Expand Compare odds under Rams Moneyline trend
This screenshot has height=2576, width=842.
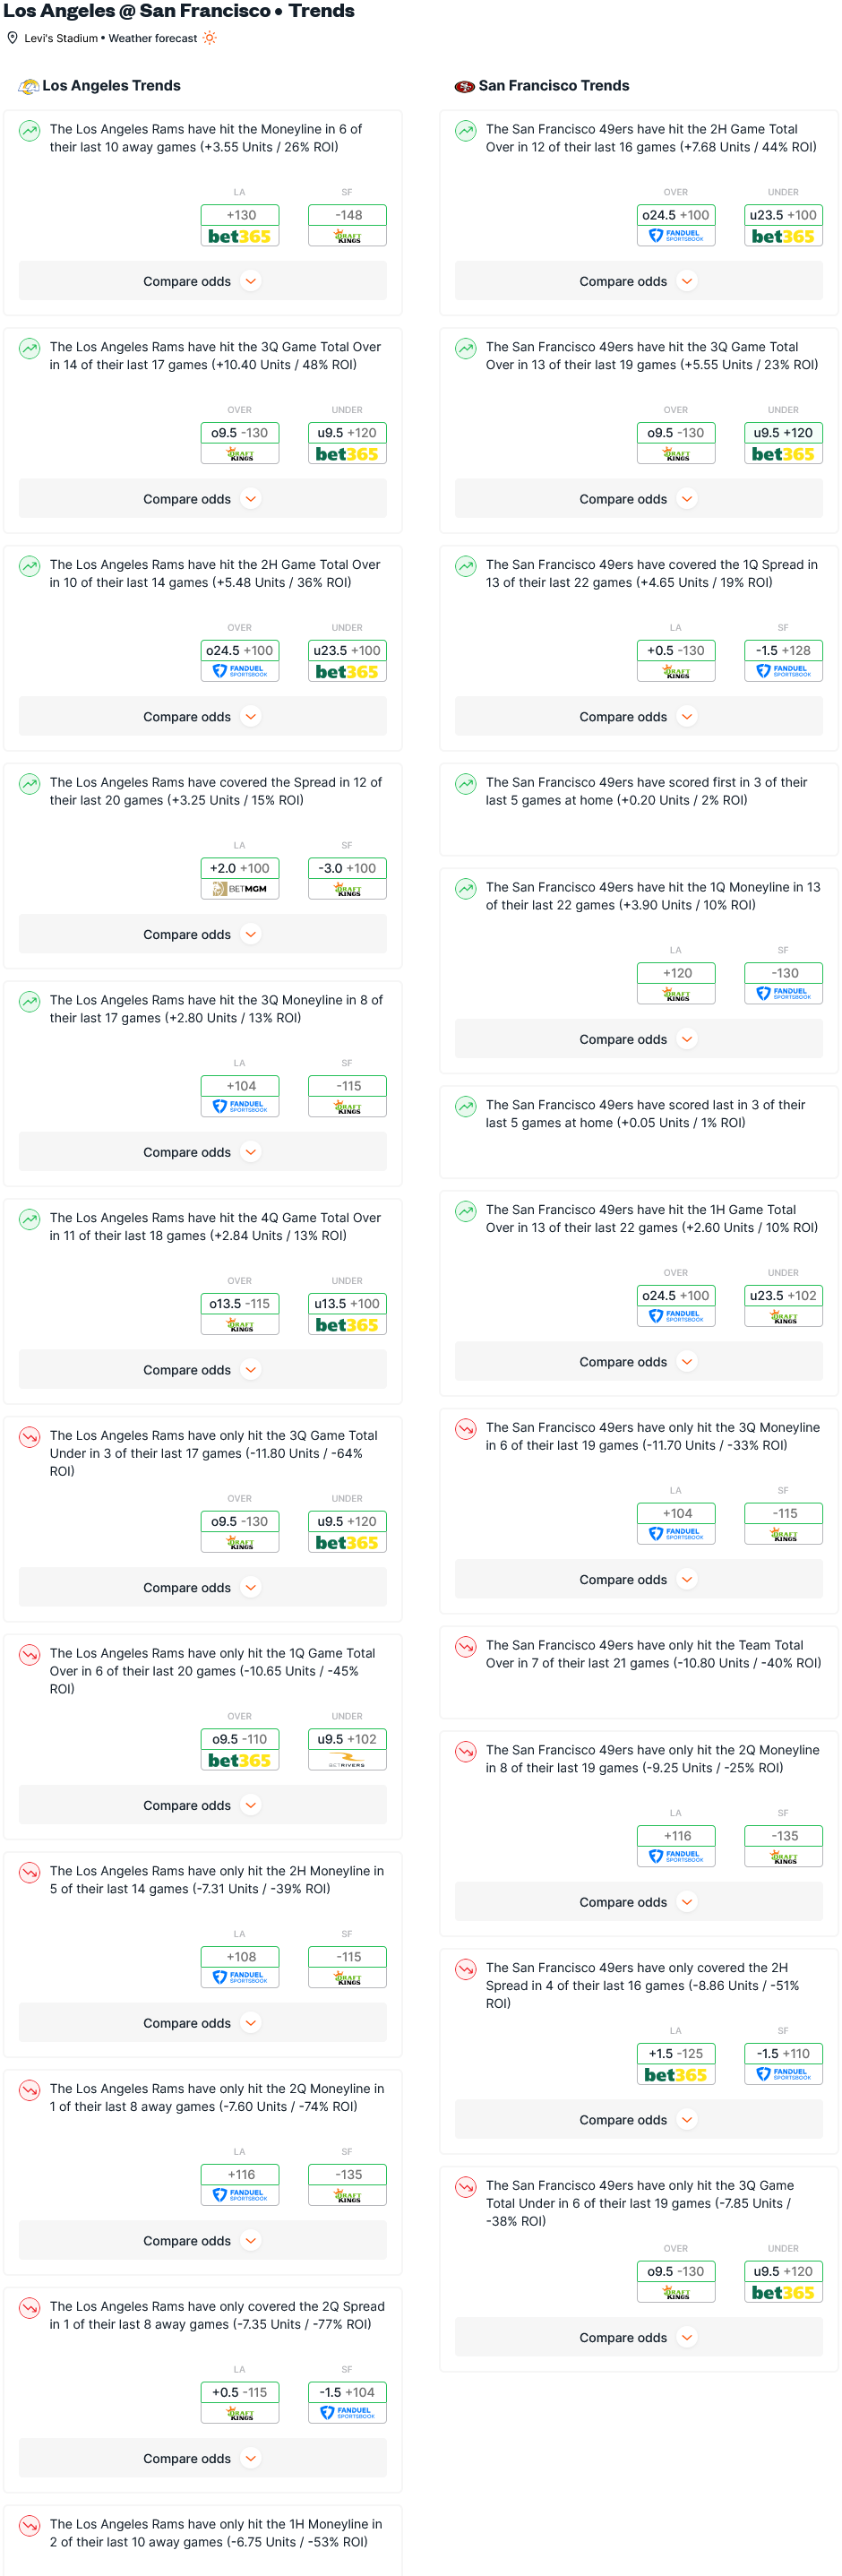tap(203, 281)
